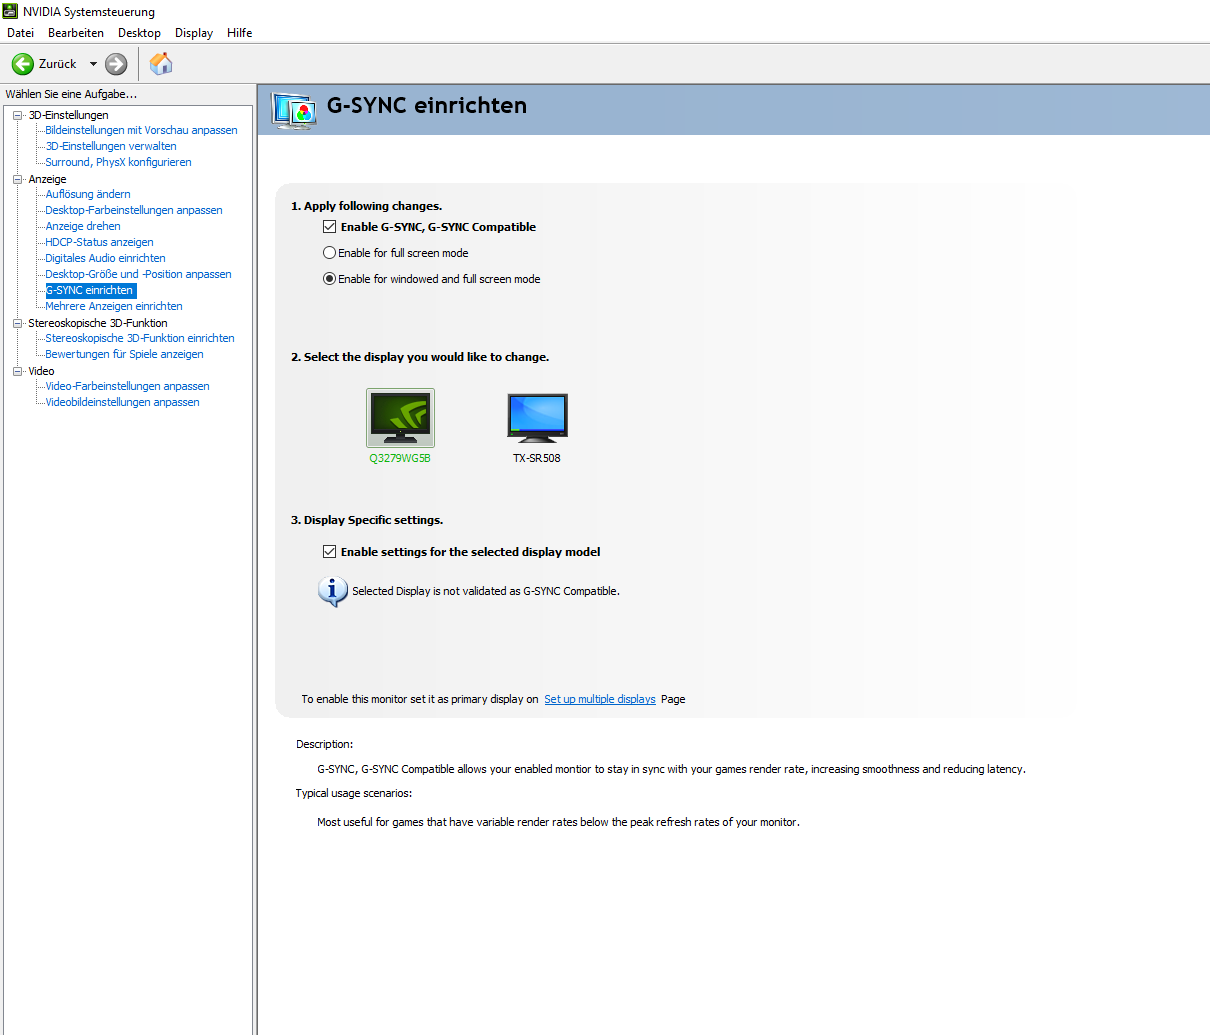Screen dimensions: 1210x1035
Task: Open Bildeinstellungen mit Vorschau anpassen
Action: pos(141,130)
